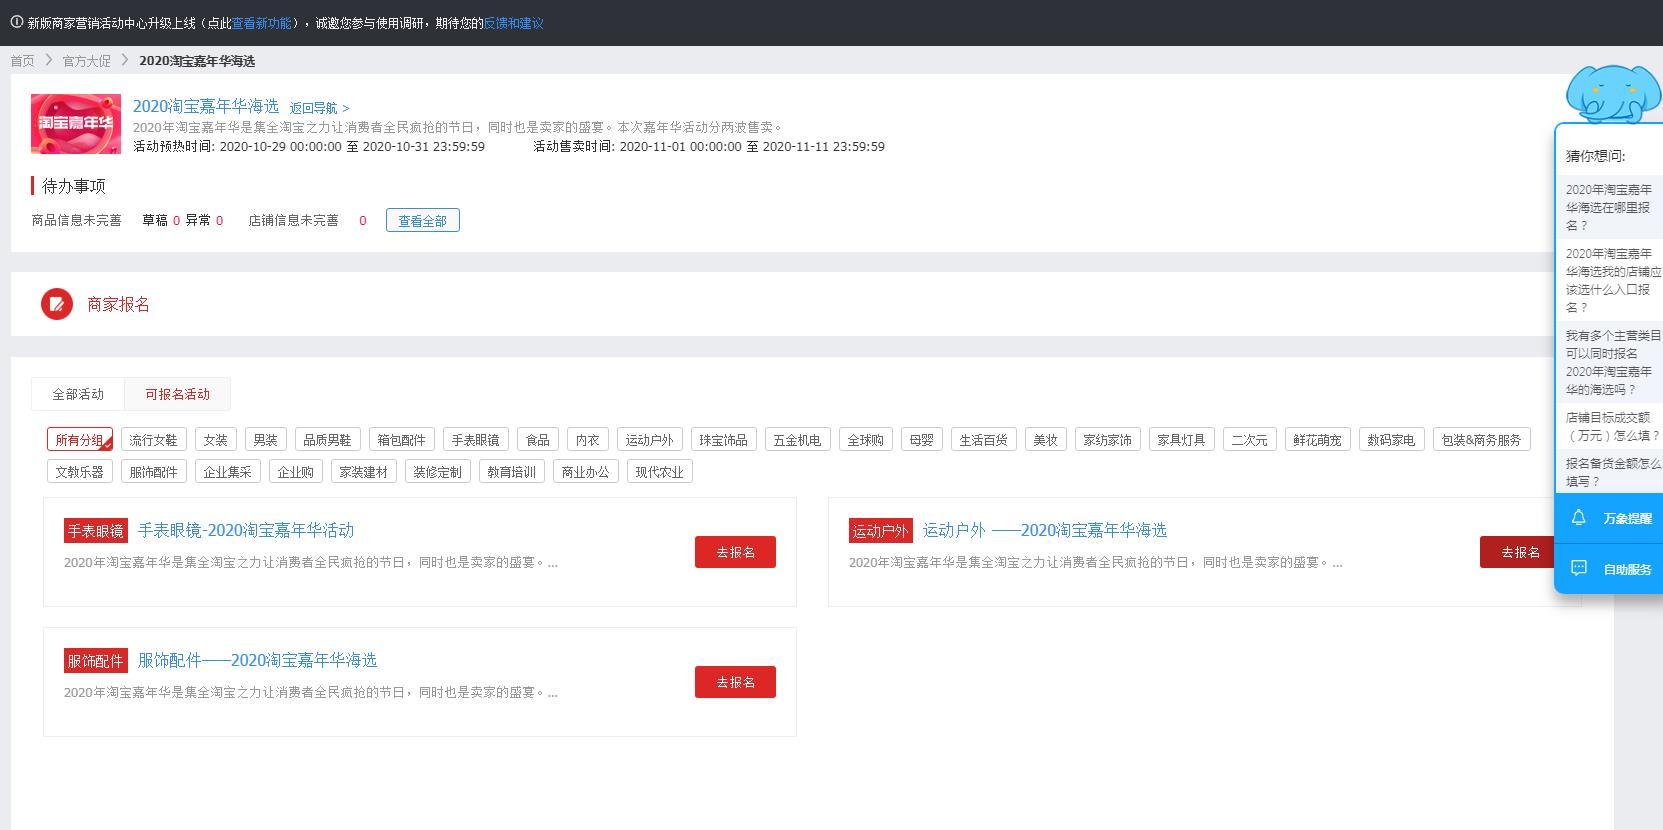Screen dimensions: 1663x830
Task: Open 服饰配件——2020淘宝嘉年华海选 link
Action: 258,660
